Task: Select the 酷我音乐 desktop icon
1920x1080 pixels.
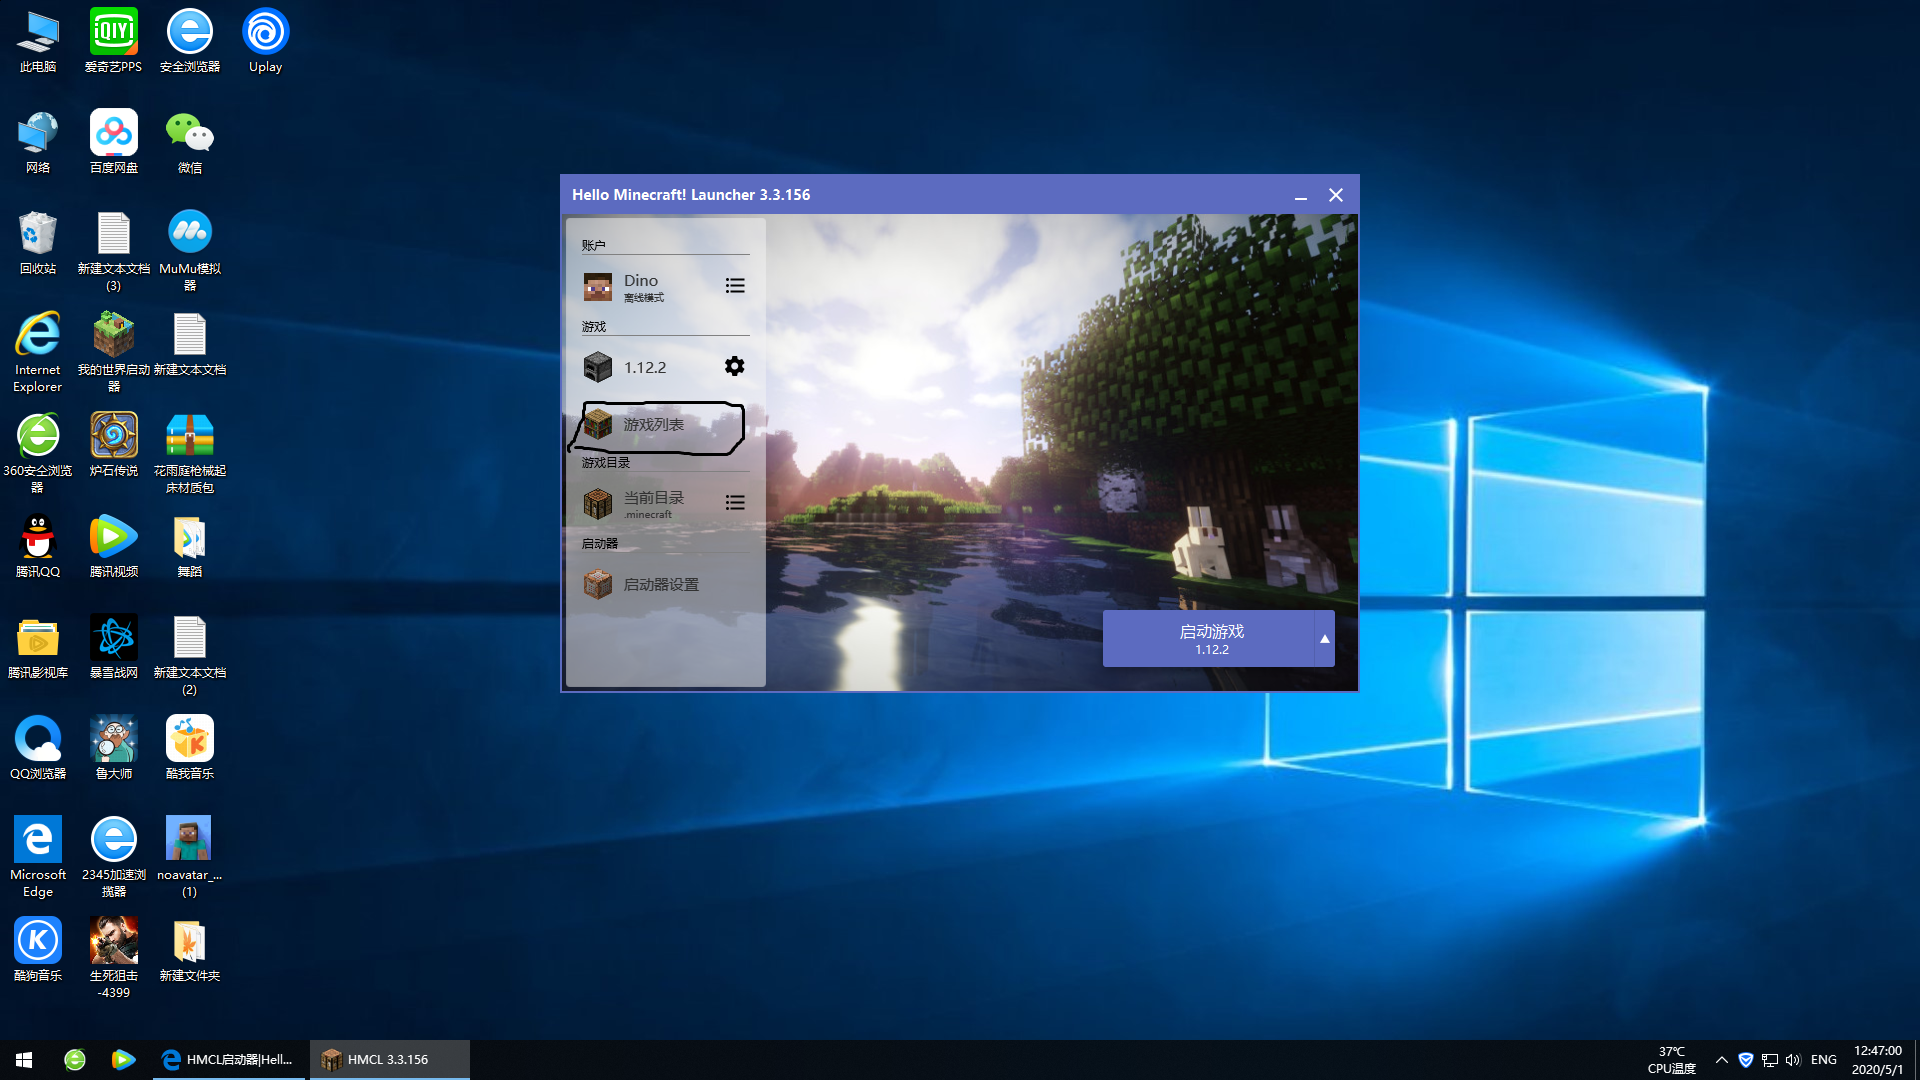Action: point(190,748)
